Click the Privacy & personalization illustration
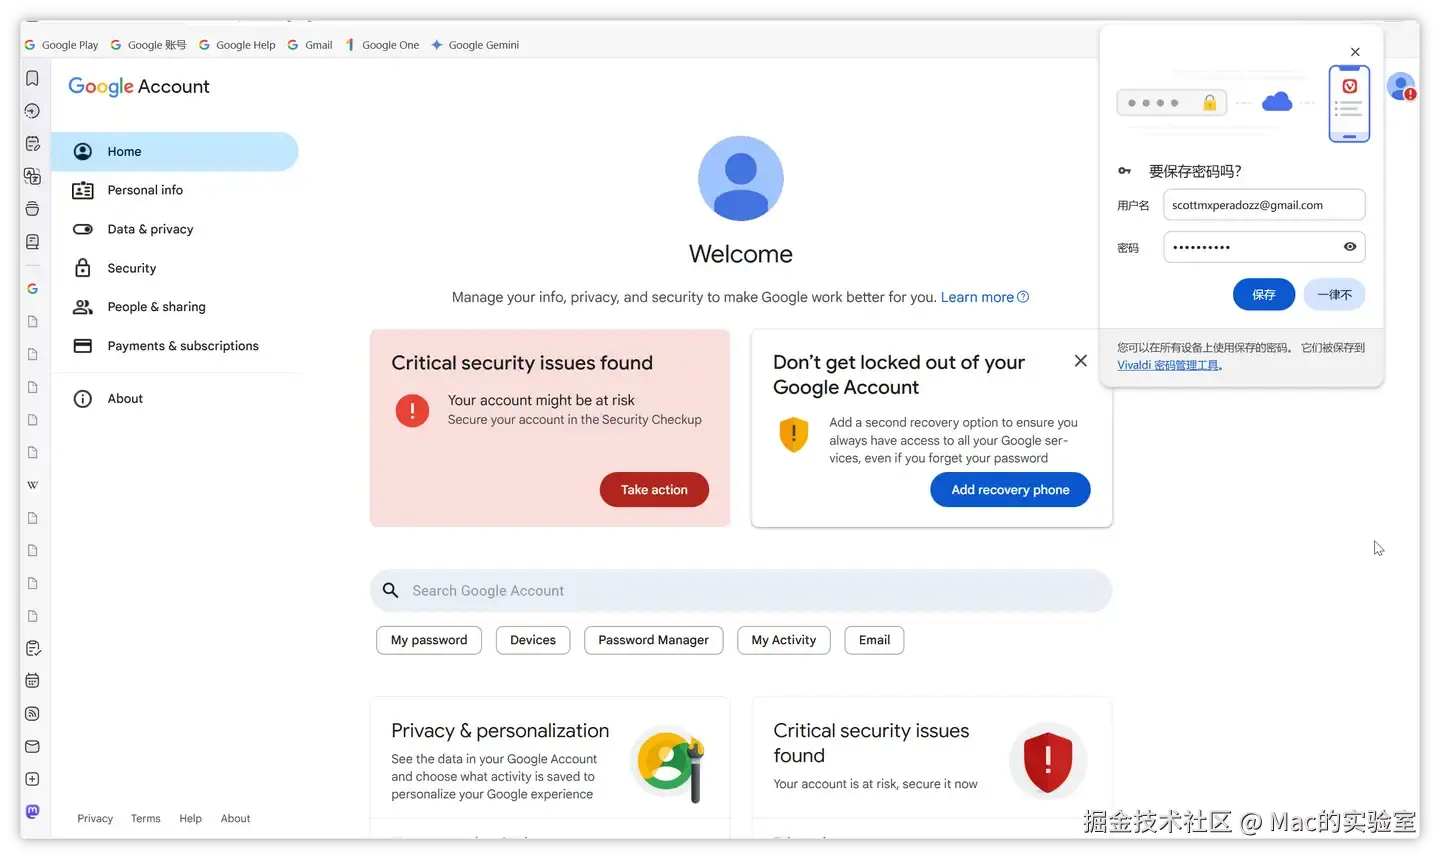 point(670,765)
